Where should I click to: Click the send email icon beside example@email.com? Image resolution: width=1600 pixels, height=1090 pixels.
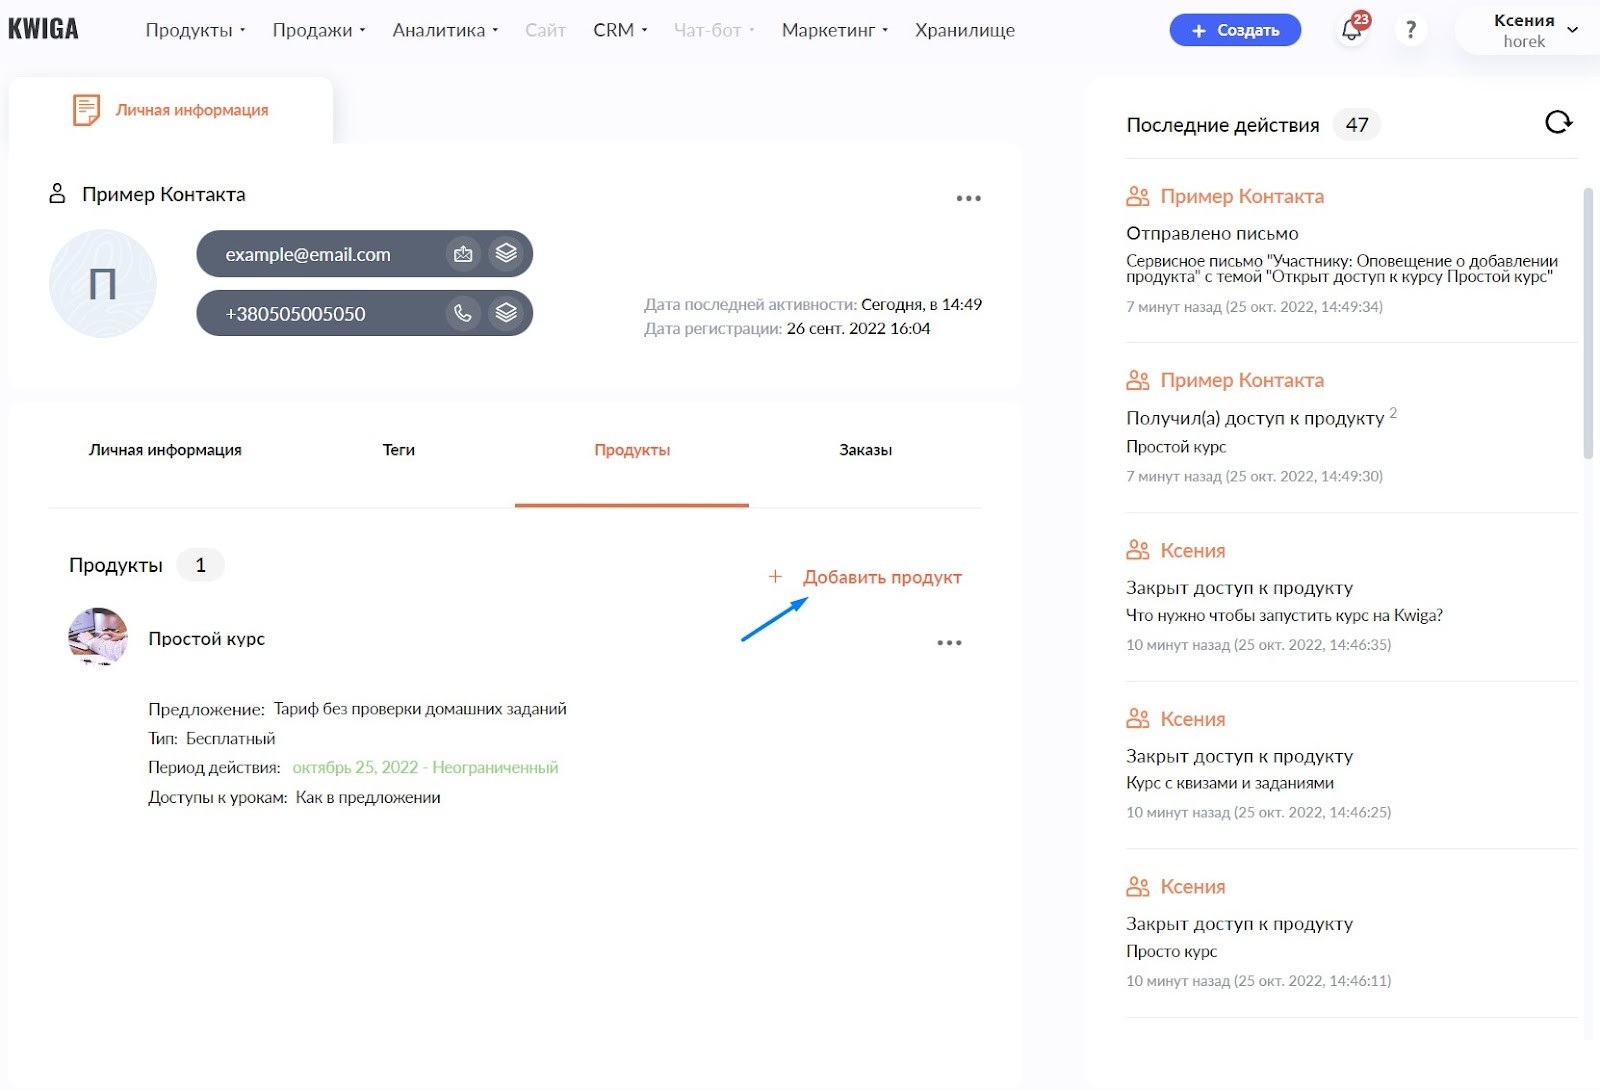(x=463, y=254)
